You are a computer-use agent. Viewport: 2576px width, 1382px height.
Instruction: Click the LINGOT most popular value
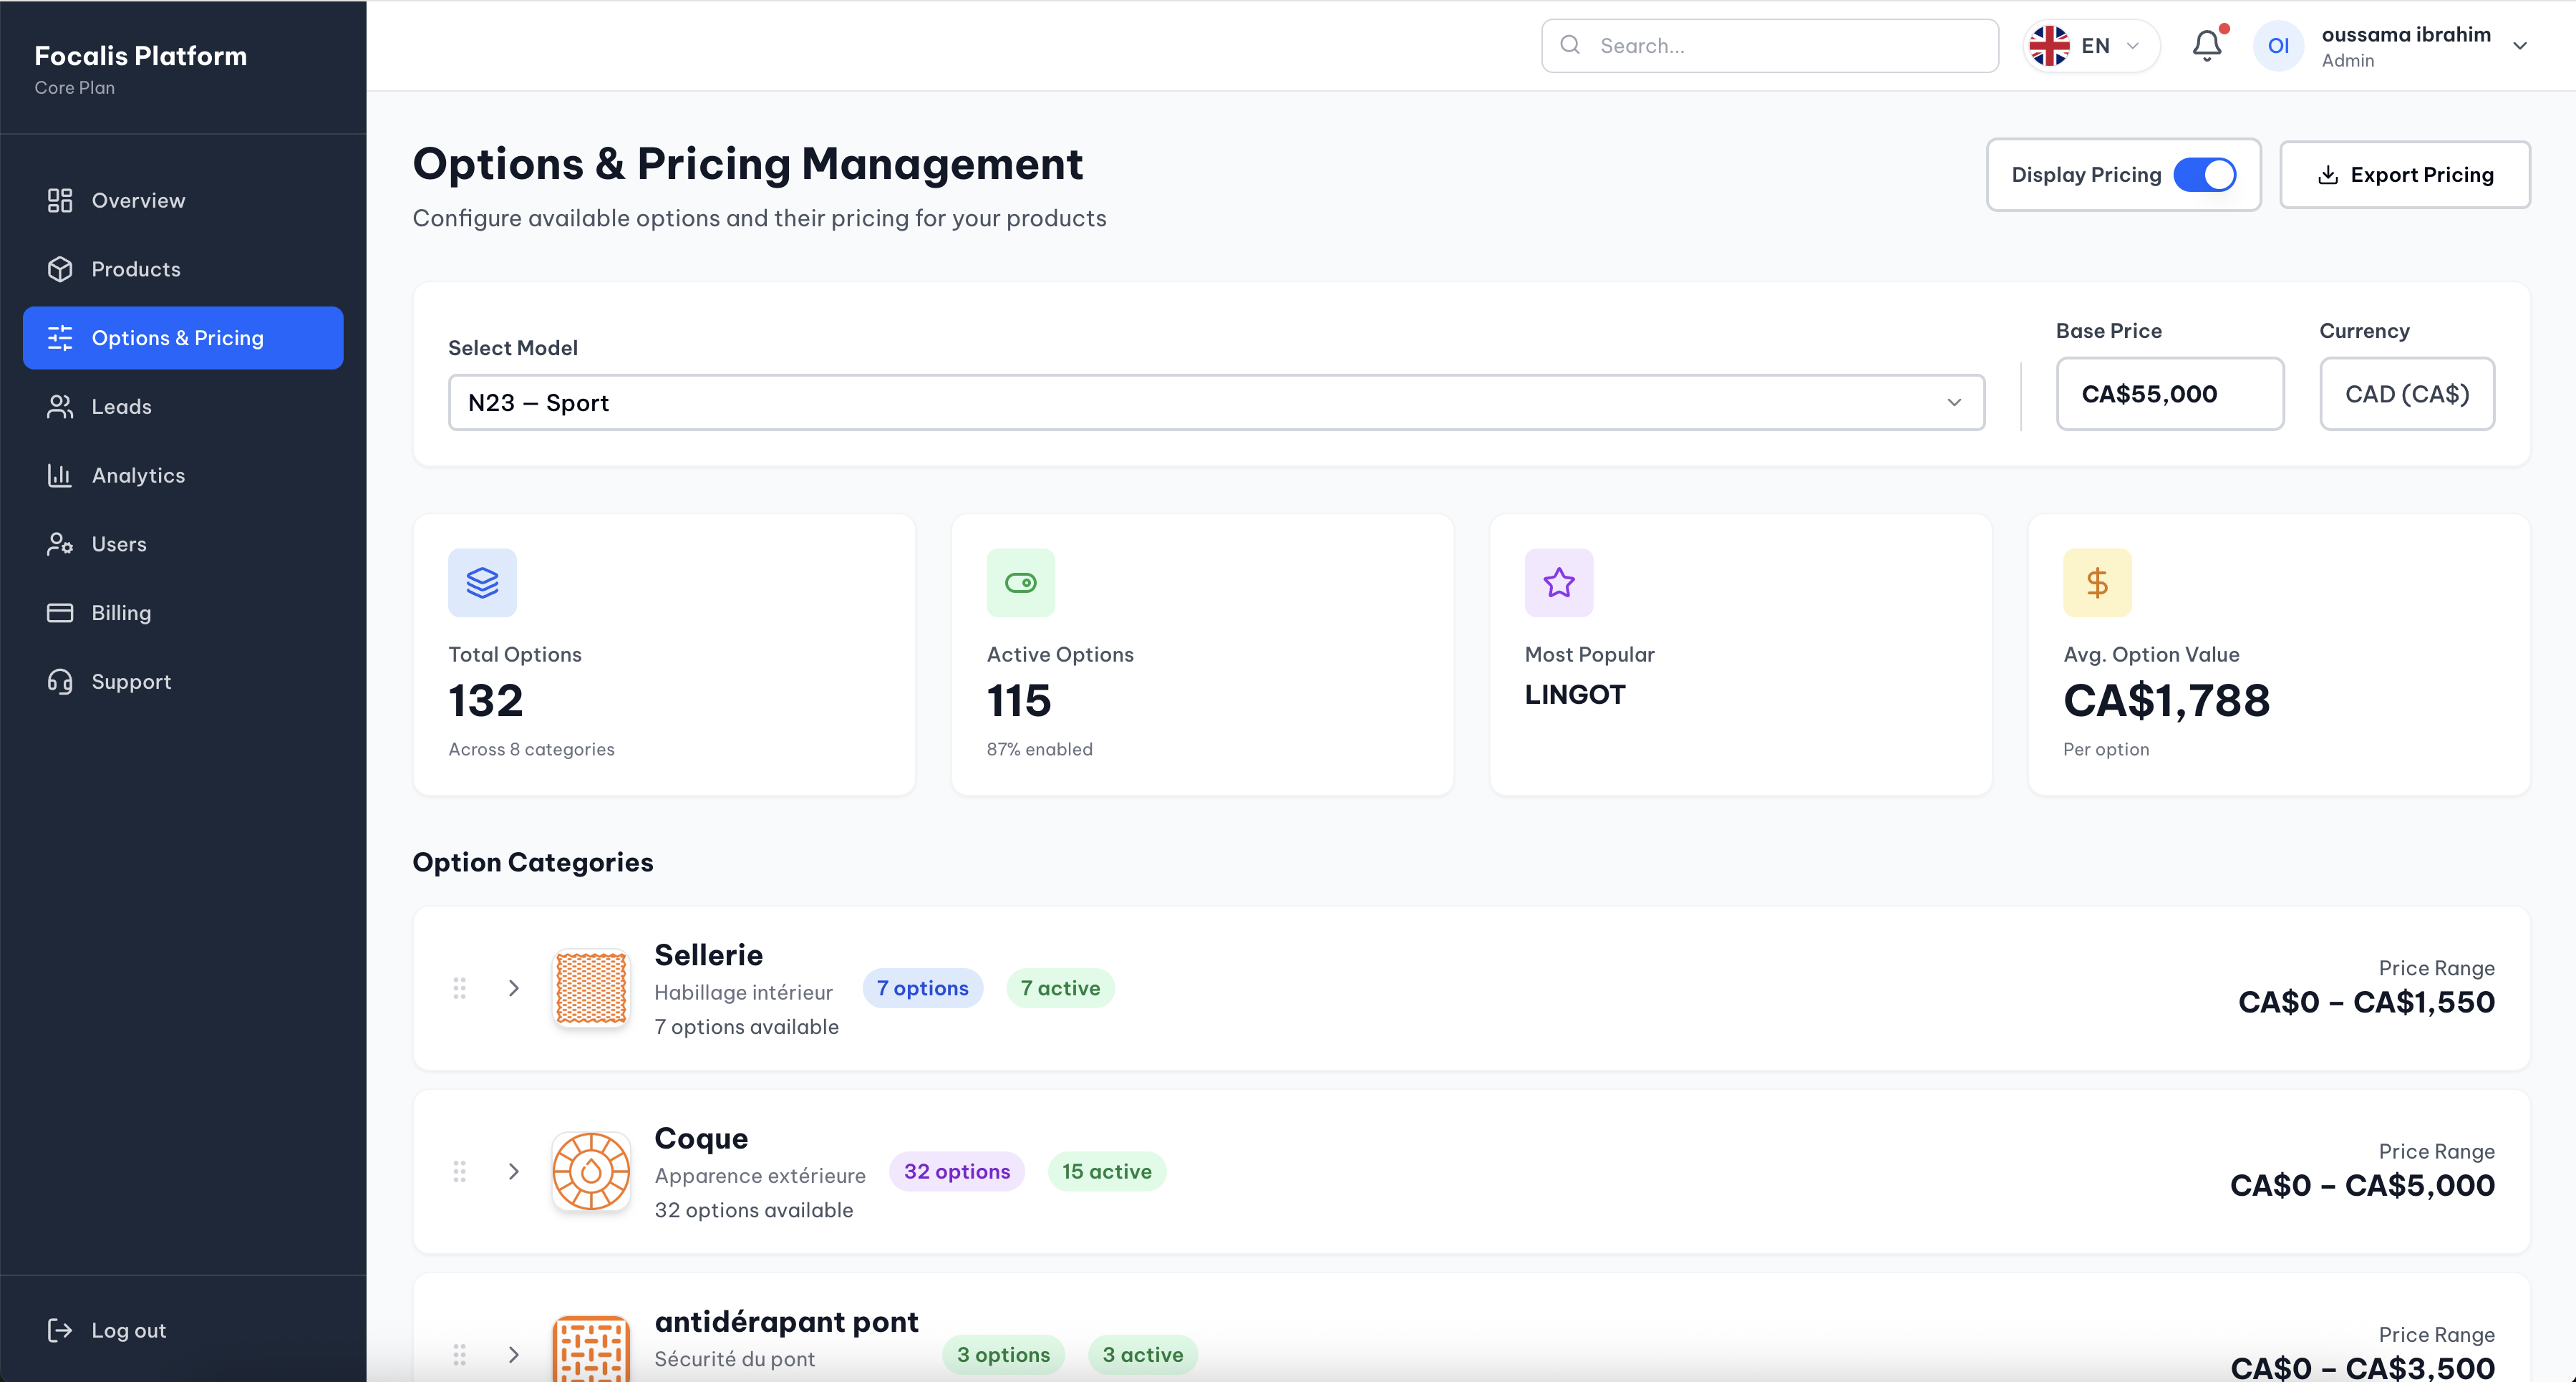[1575, 695]
